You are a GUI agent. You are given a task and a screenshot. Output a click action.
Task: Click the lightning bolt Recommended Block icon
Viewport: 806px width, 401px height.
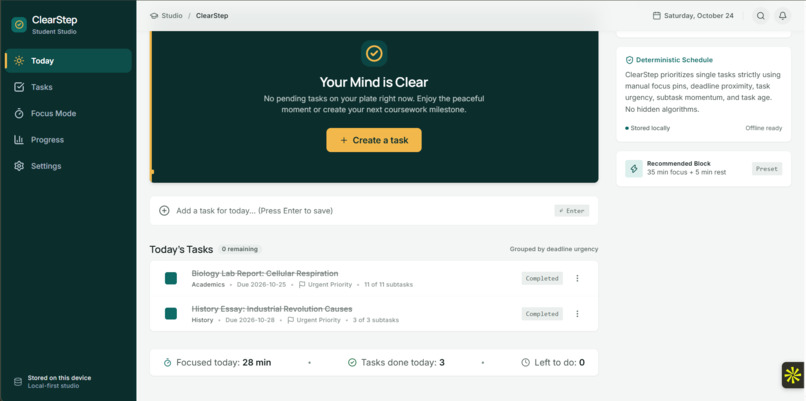click(634, 169)
